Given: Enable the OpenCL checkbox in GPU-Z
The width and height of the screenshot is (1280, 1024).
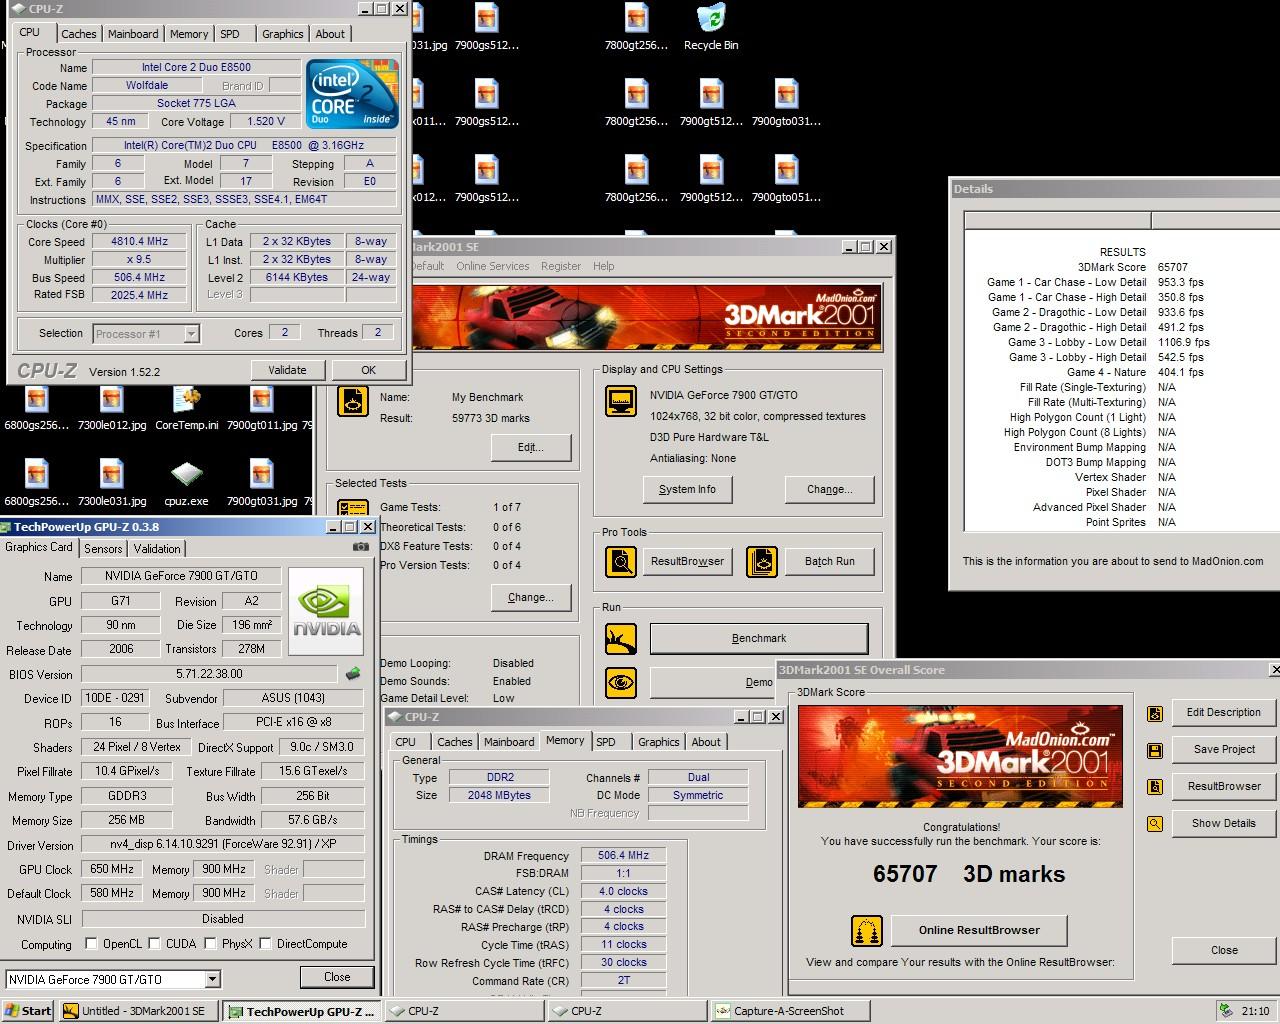Looking at the screenshot, I should pos(91,943).
